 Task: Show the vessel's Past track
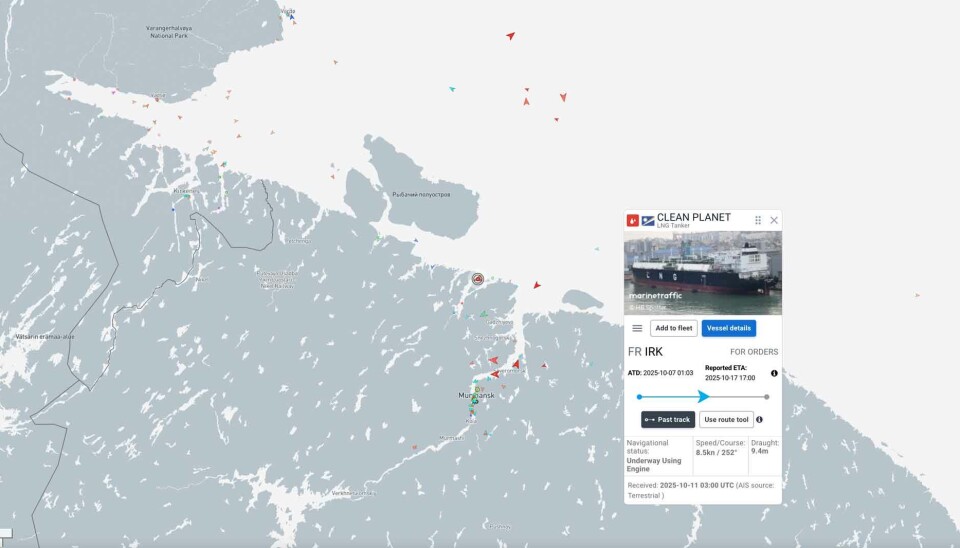[668, 419]
